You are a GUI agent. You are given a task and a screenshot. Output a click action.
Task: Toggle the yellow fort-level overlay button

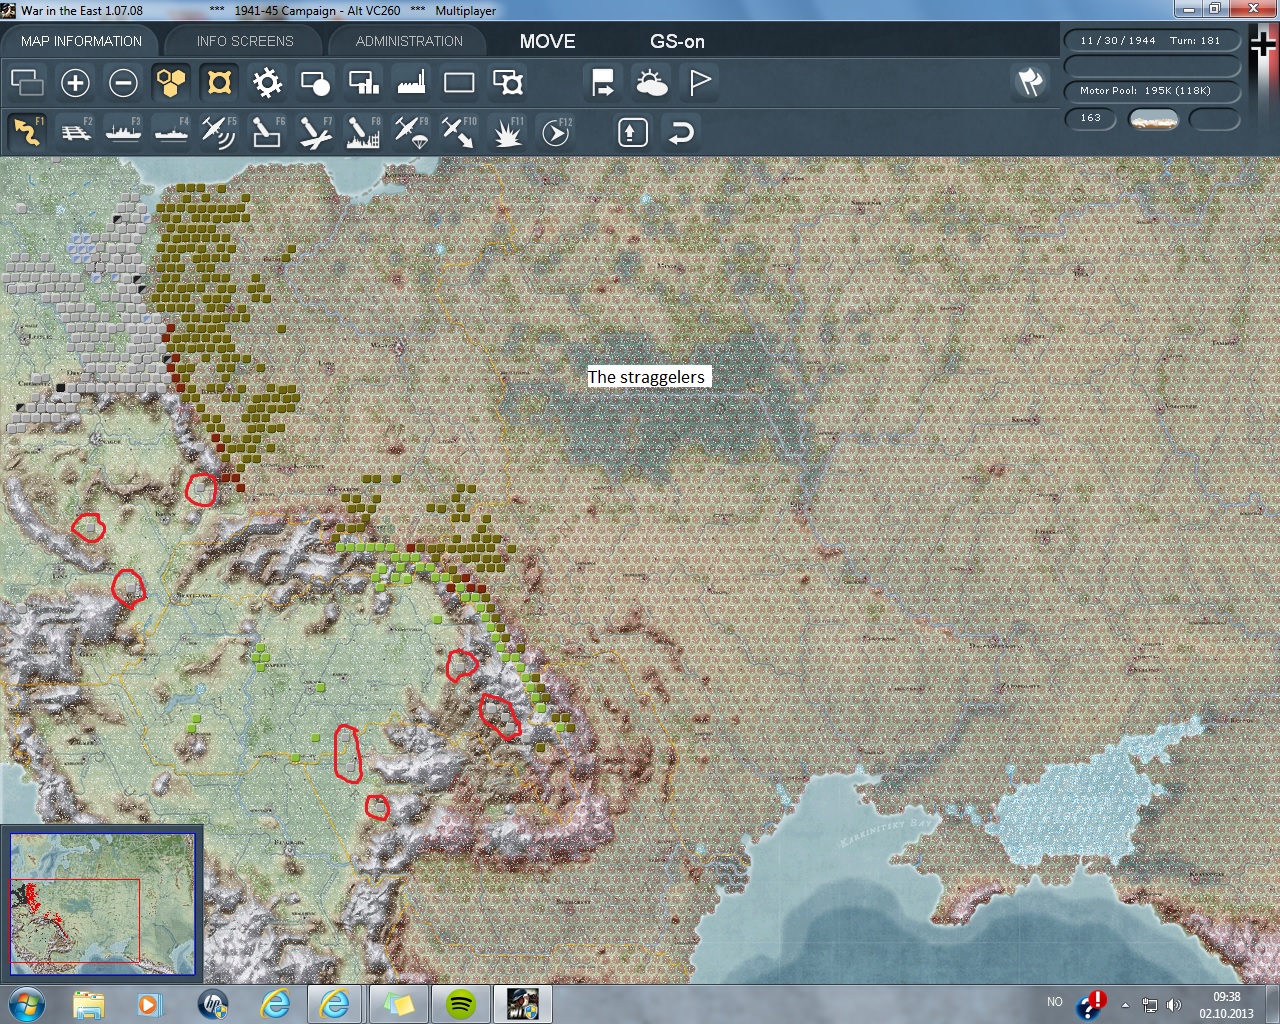(x=219, y=83)
